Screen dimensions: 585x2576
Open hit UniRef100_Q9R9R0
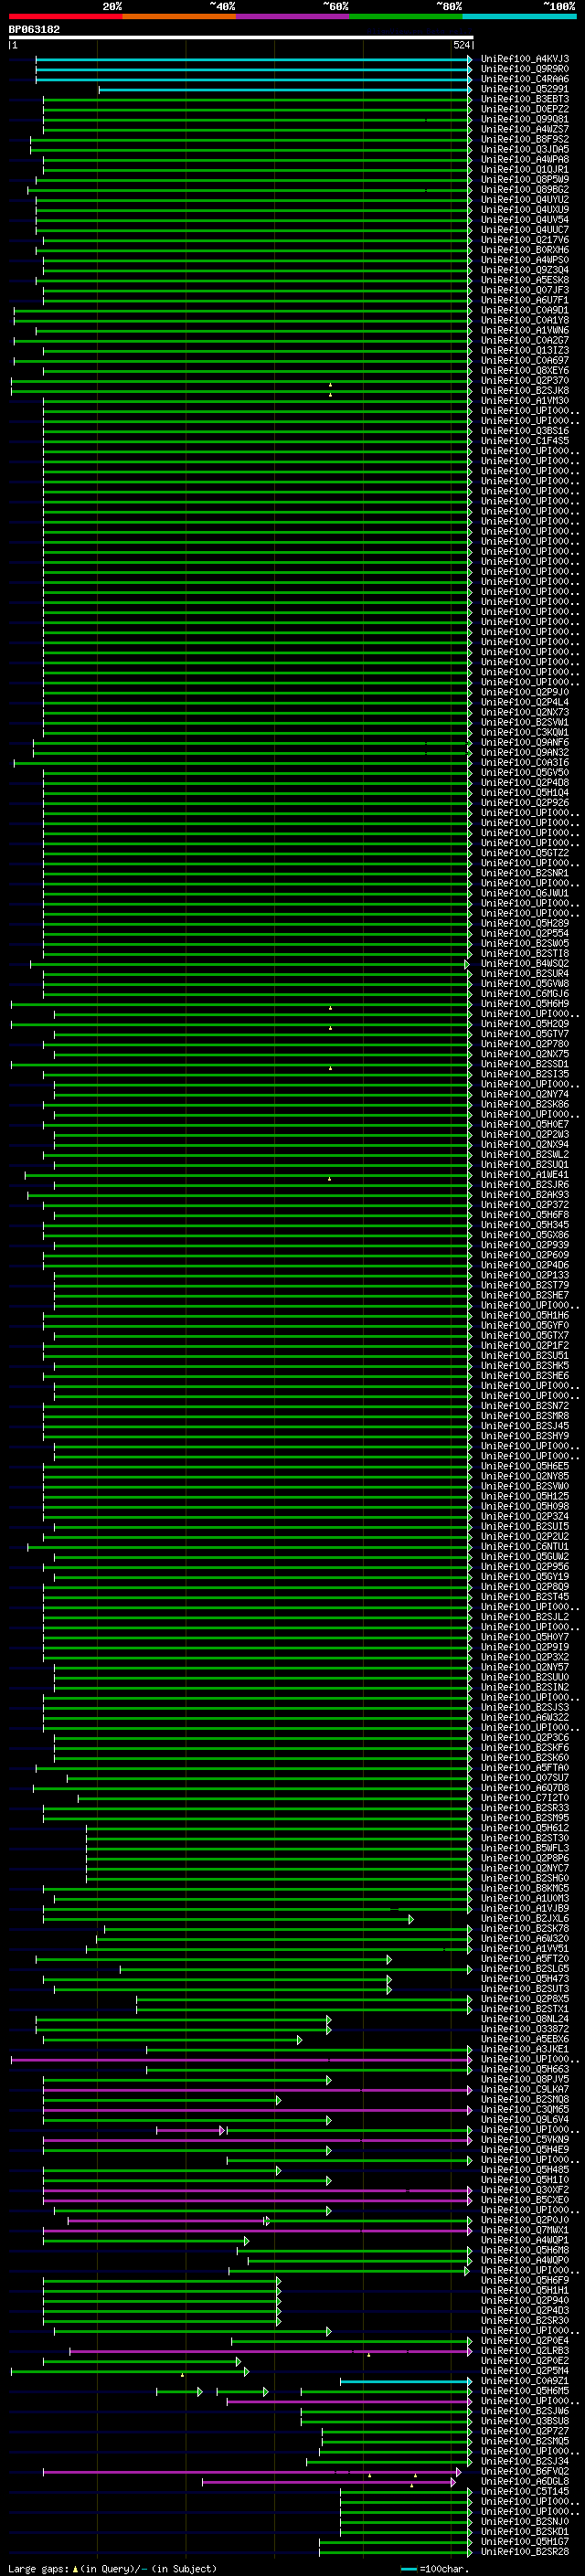[525, 69]
